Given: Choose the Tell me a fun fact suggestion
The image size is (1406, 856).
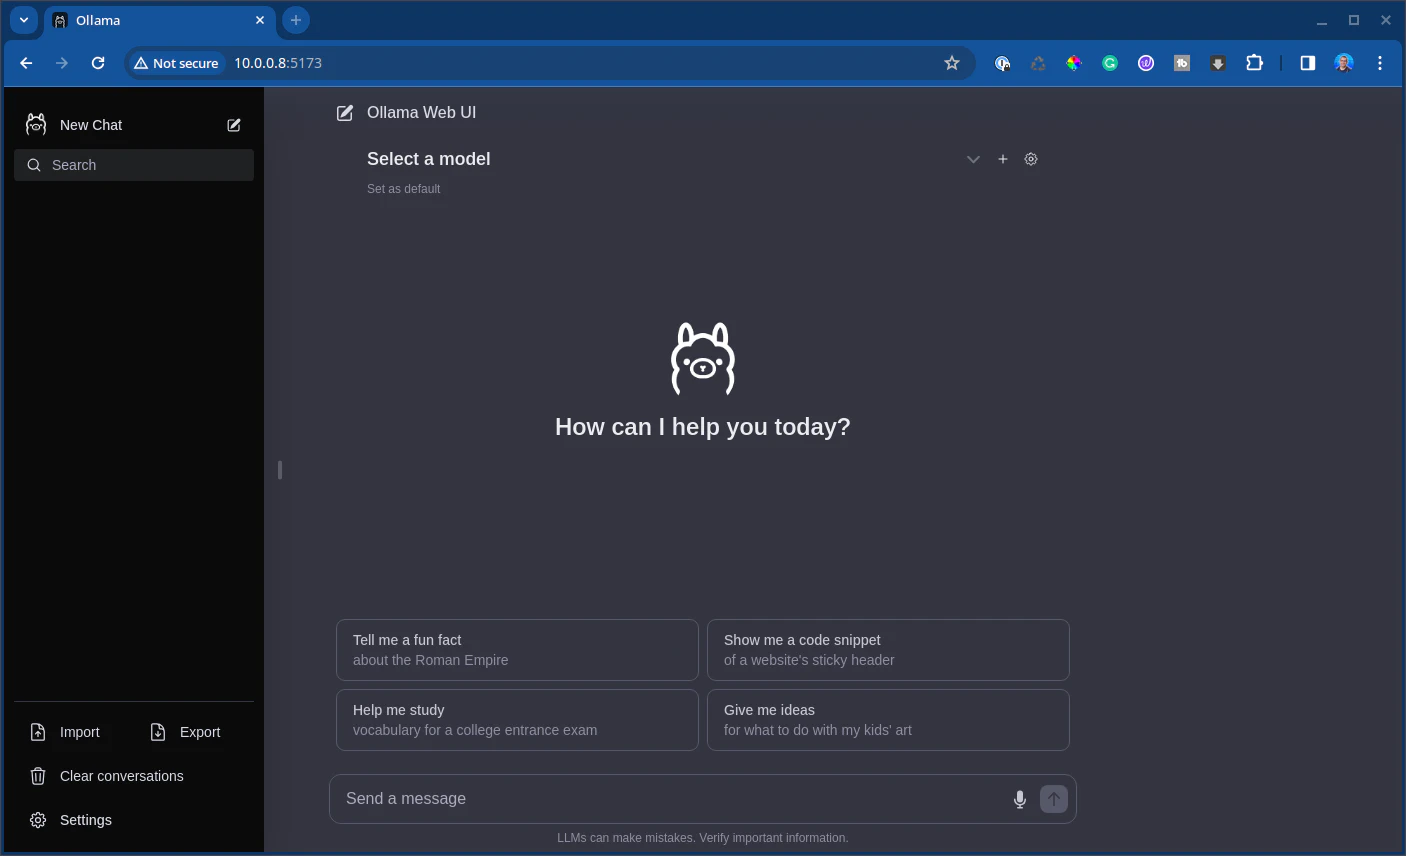Looking at the screenshot, I should click(x=517, y=650).
